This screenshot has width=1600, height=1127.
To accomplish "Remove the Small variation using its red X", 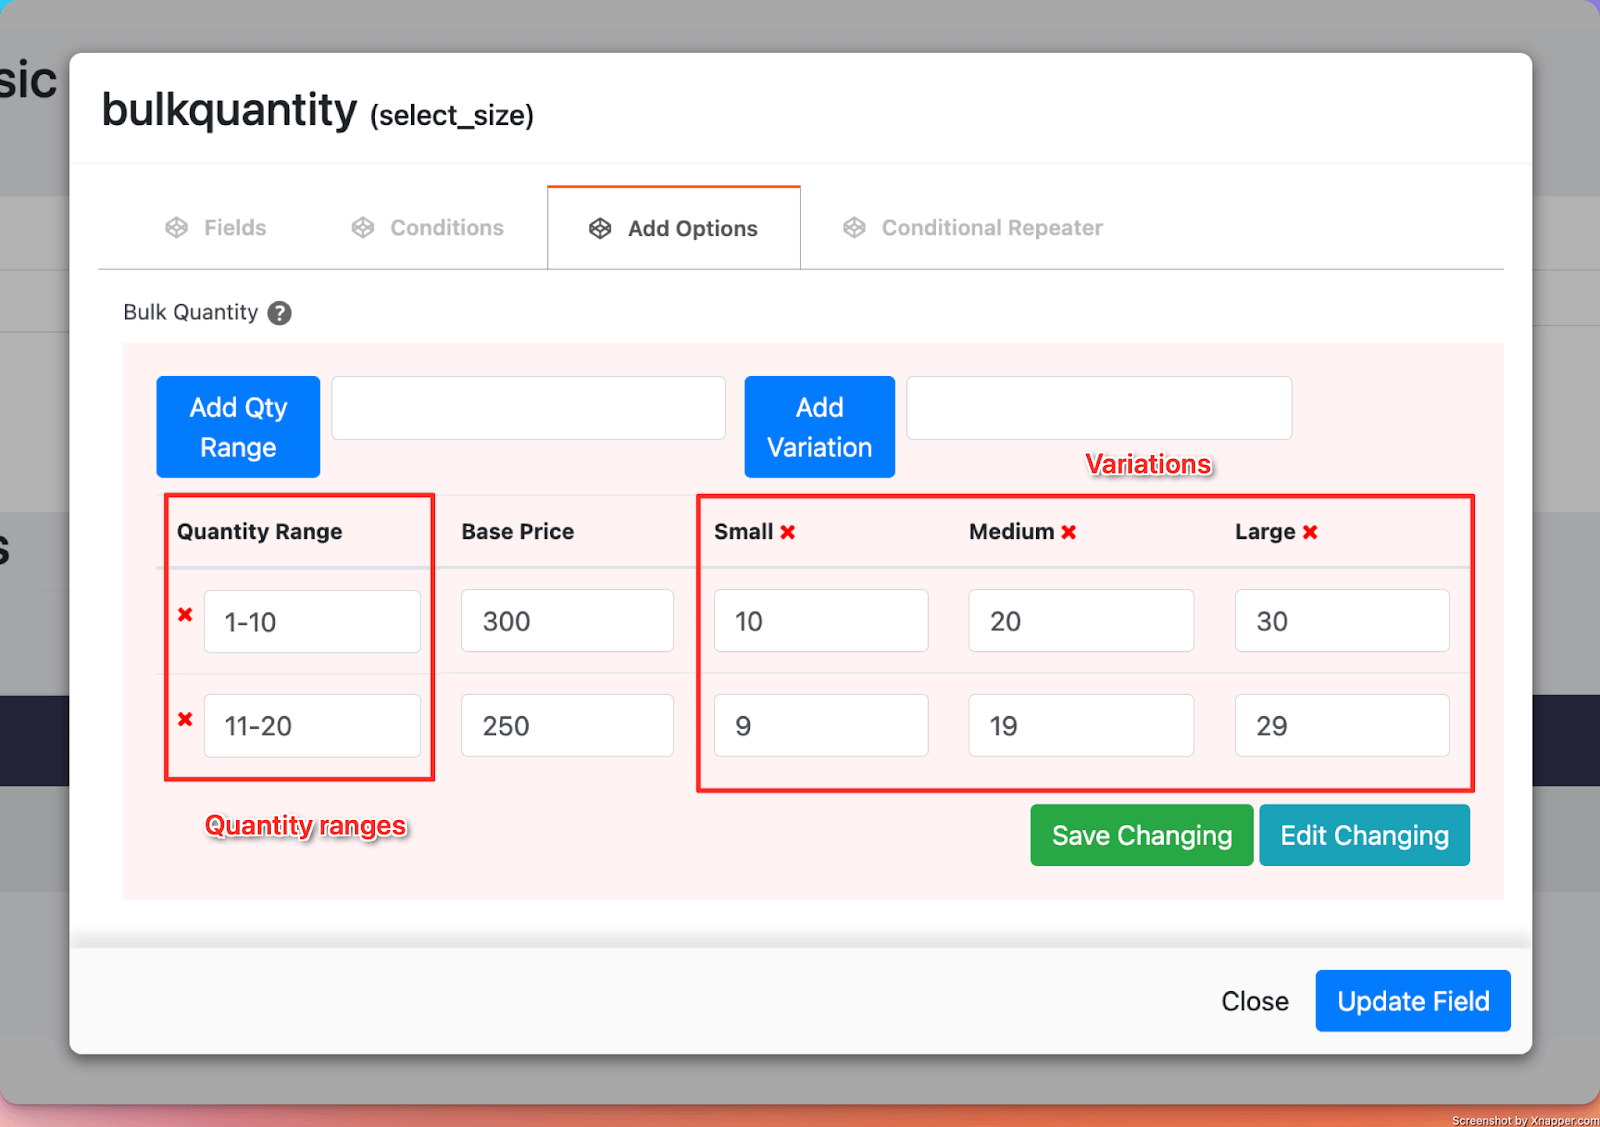I will click(788, 532).
